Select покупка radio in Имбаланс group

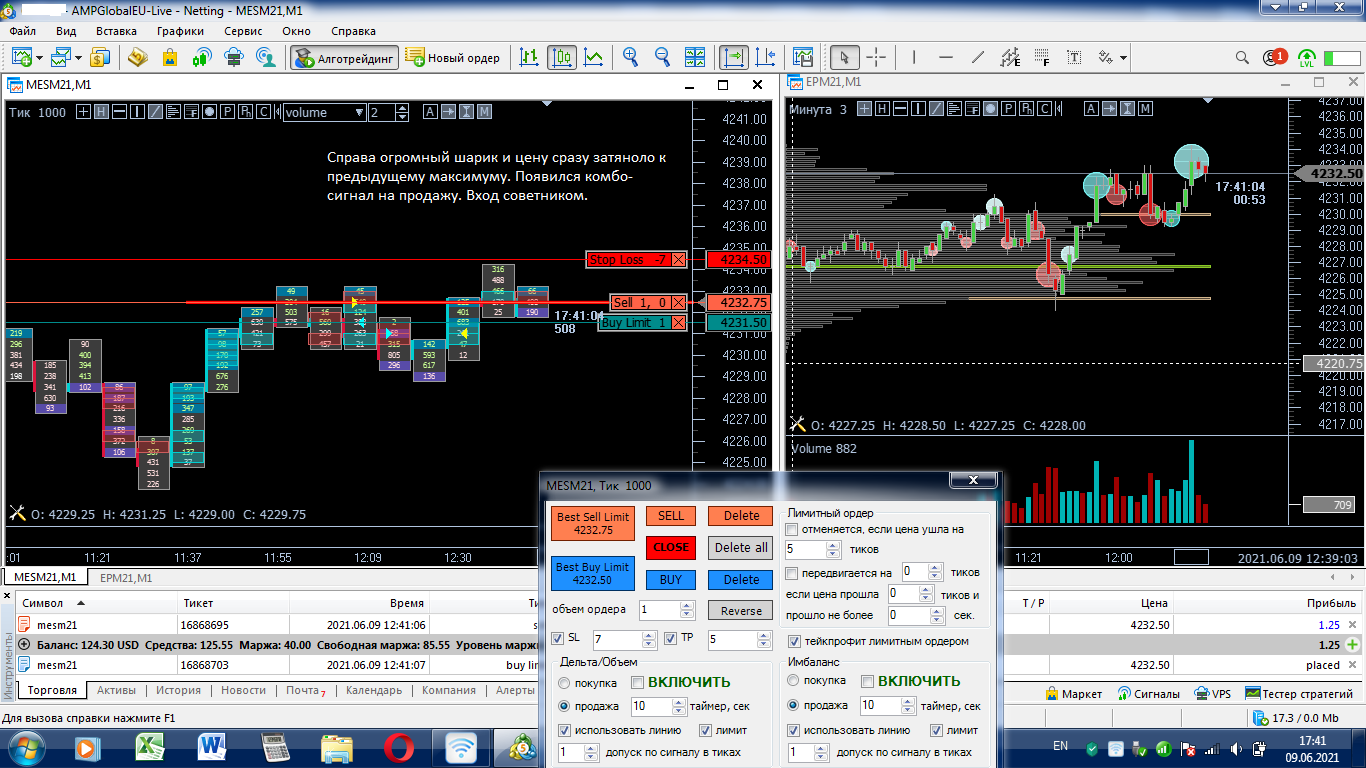point(794,680)
